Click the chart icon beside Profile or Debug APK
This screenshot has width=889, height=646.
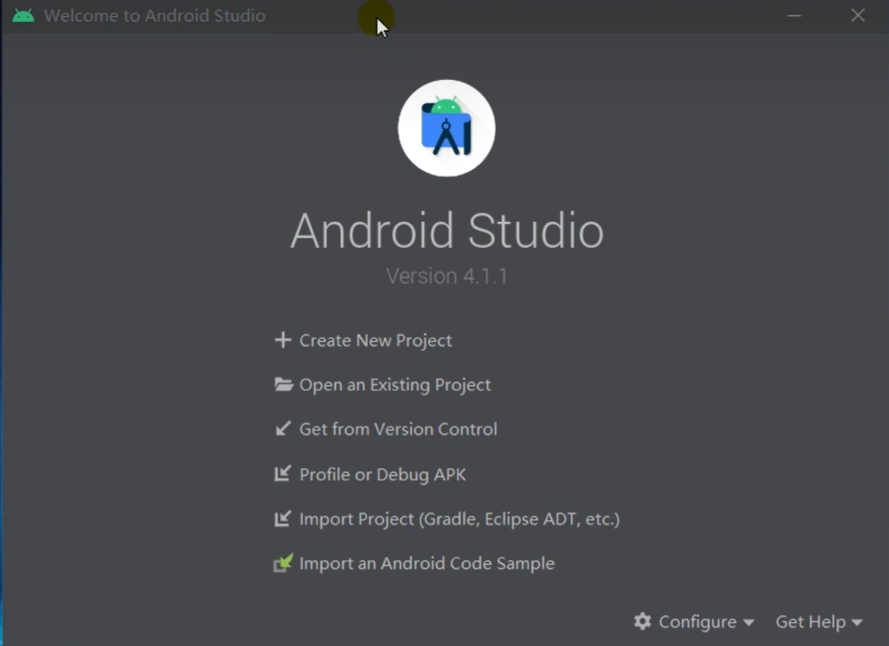pyautogui.click(x=283, y=473)
